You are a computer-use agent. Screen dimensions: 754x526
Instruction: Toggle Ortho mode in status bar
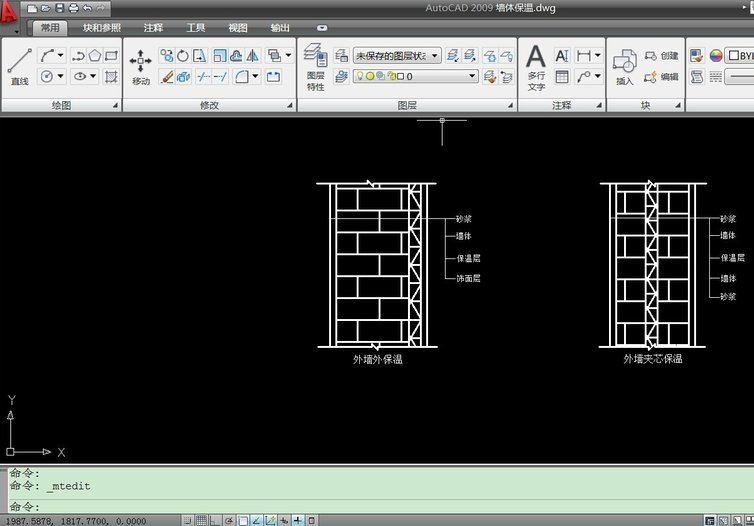214,520
